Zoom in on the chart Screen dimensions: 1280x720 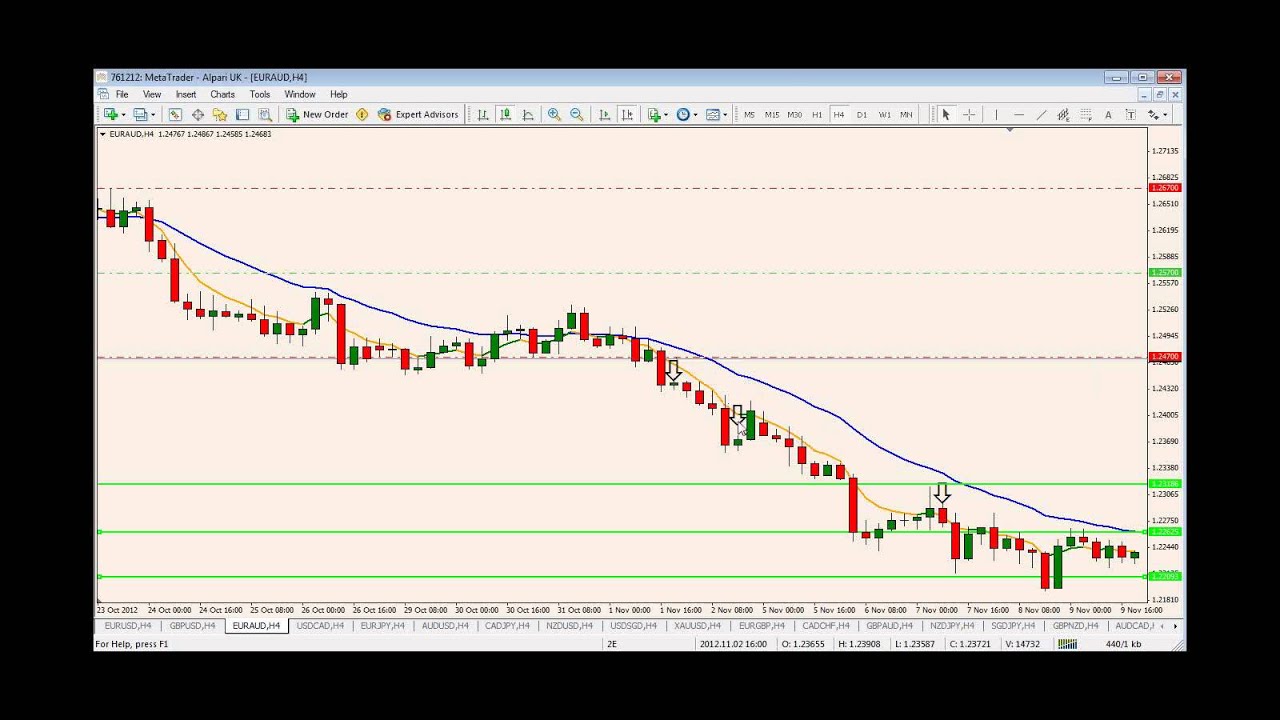(554, 115)
